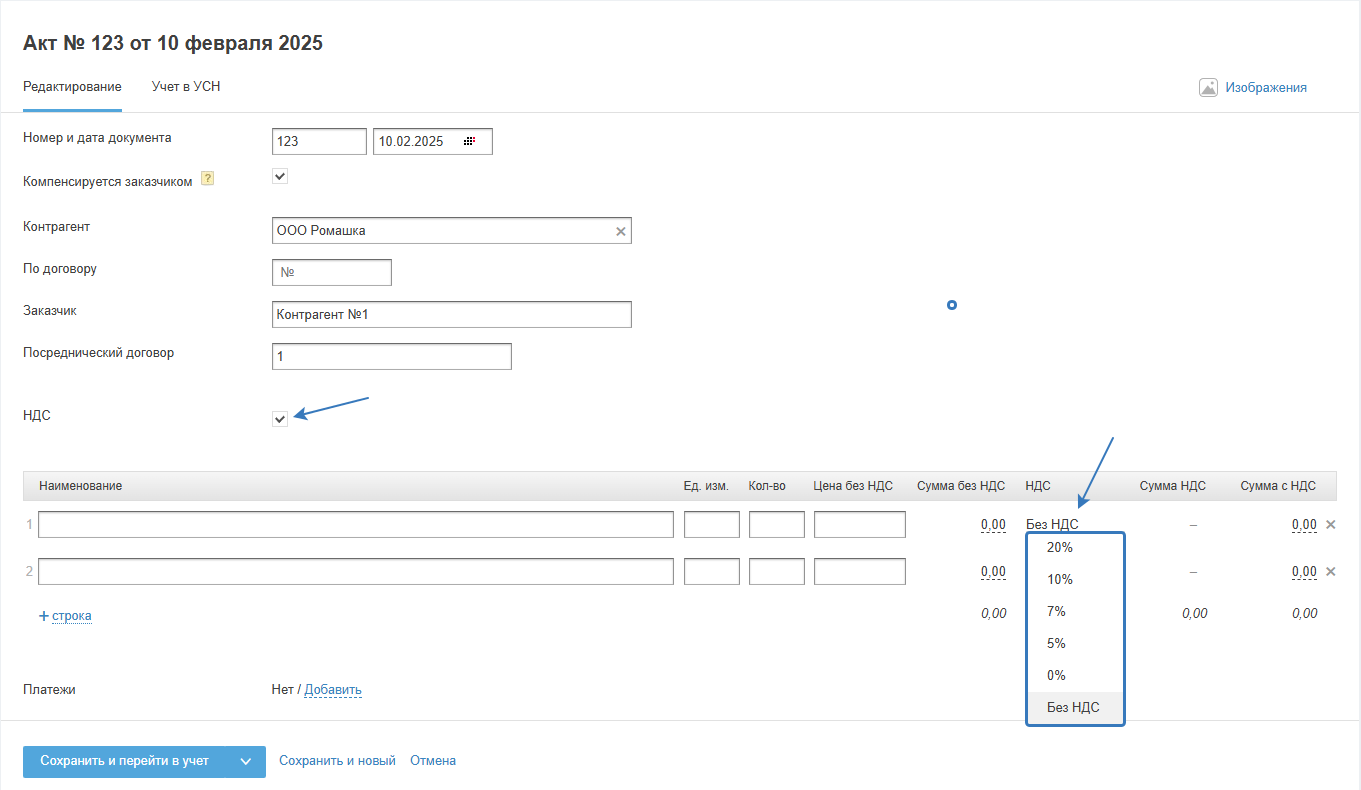Click Сохранить и перейти в учет button
This screenshot has height=790, width=1361.
[x=125, y=762]
